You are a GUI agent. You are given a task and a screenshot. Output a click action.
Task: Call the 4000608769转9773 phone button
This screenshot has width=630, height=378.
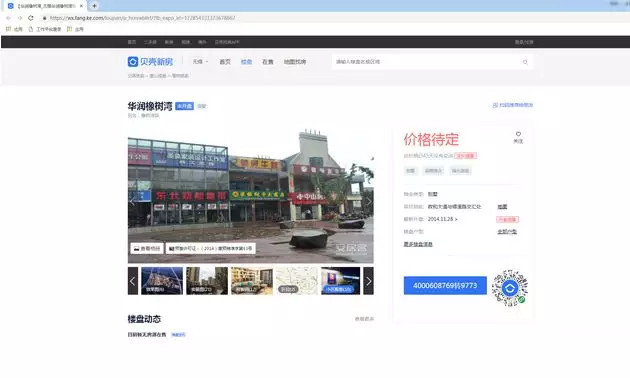click(x=445, y=285)
